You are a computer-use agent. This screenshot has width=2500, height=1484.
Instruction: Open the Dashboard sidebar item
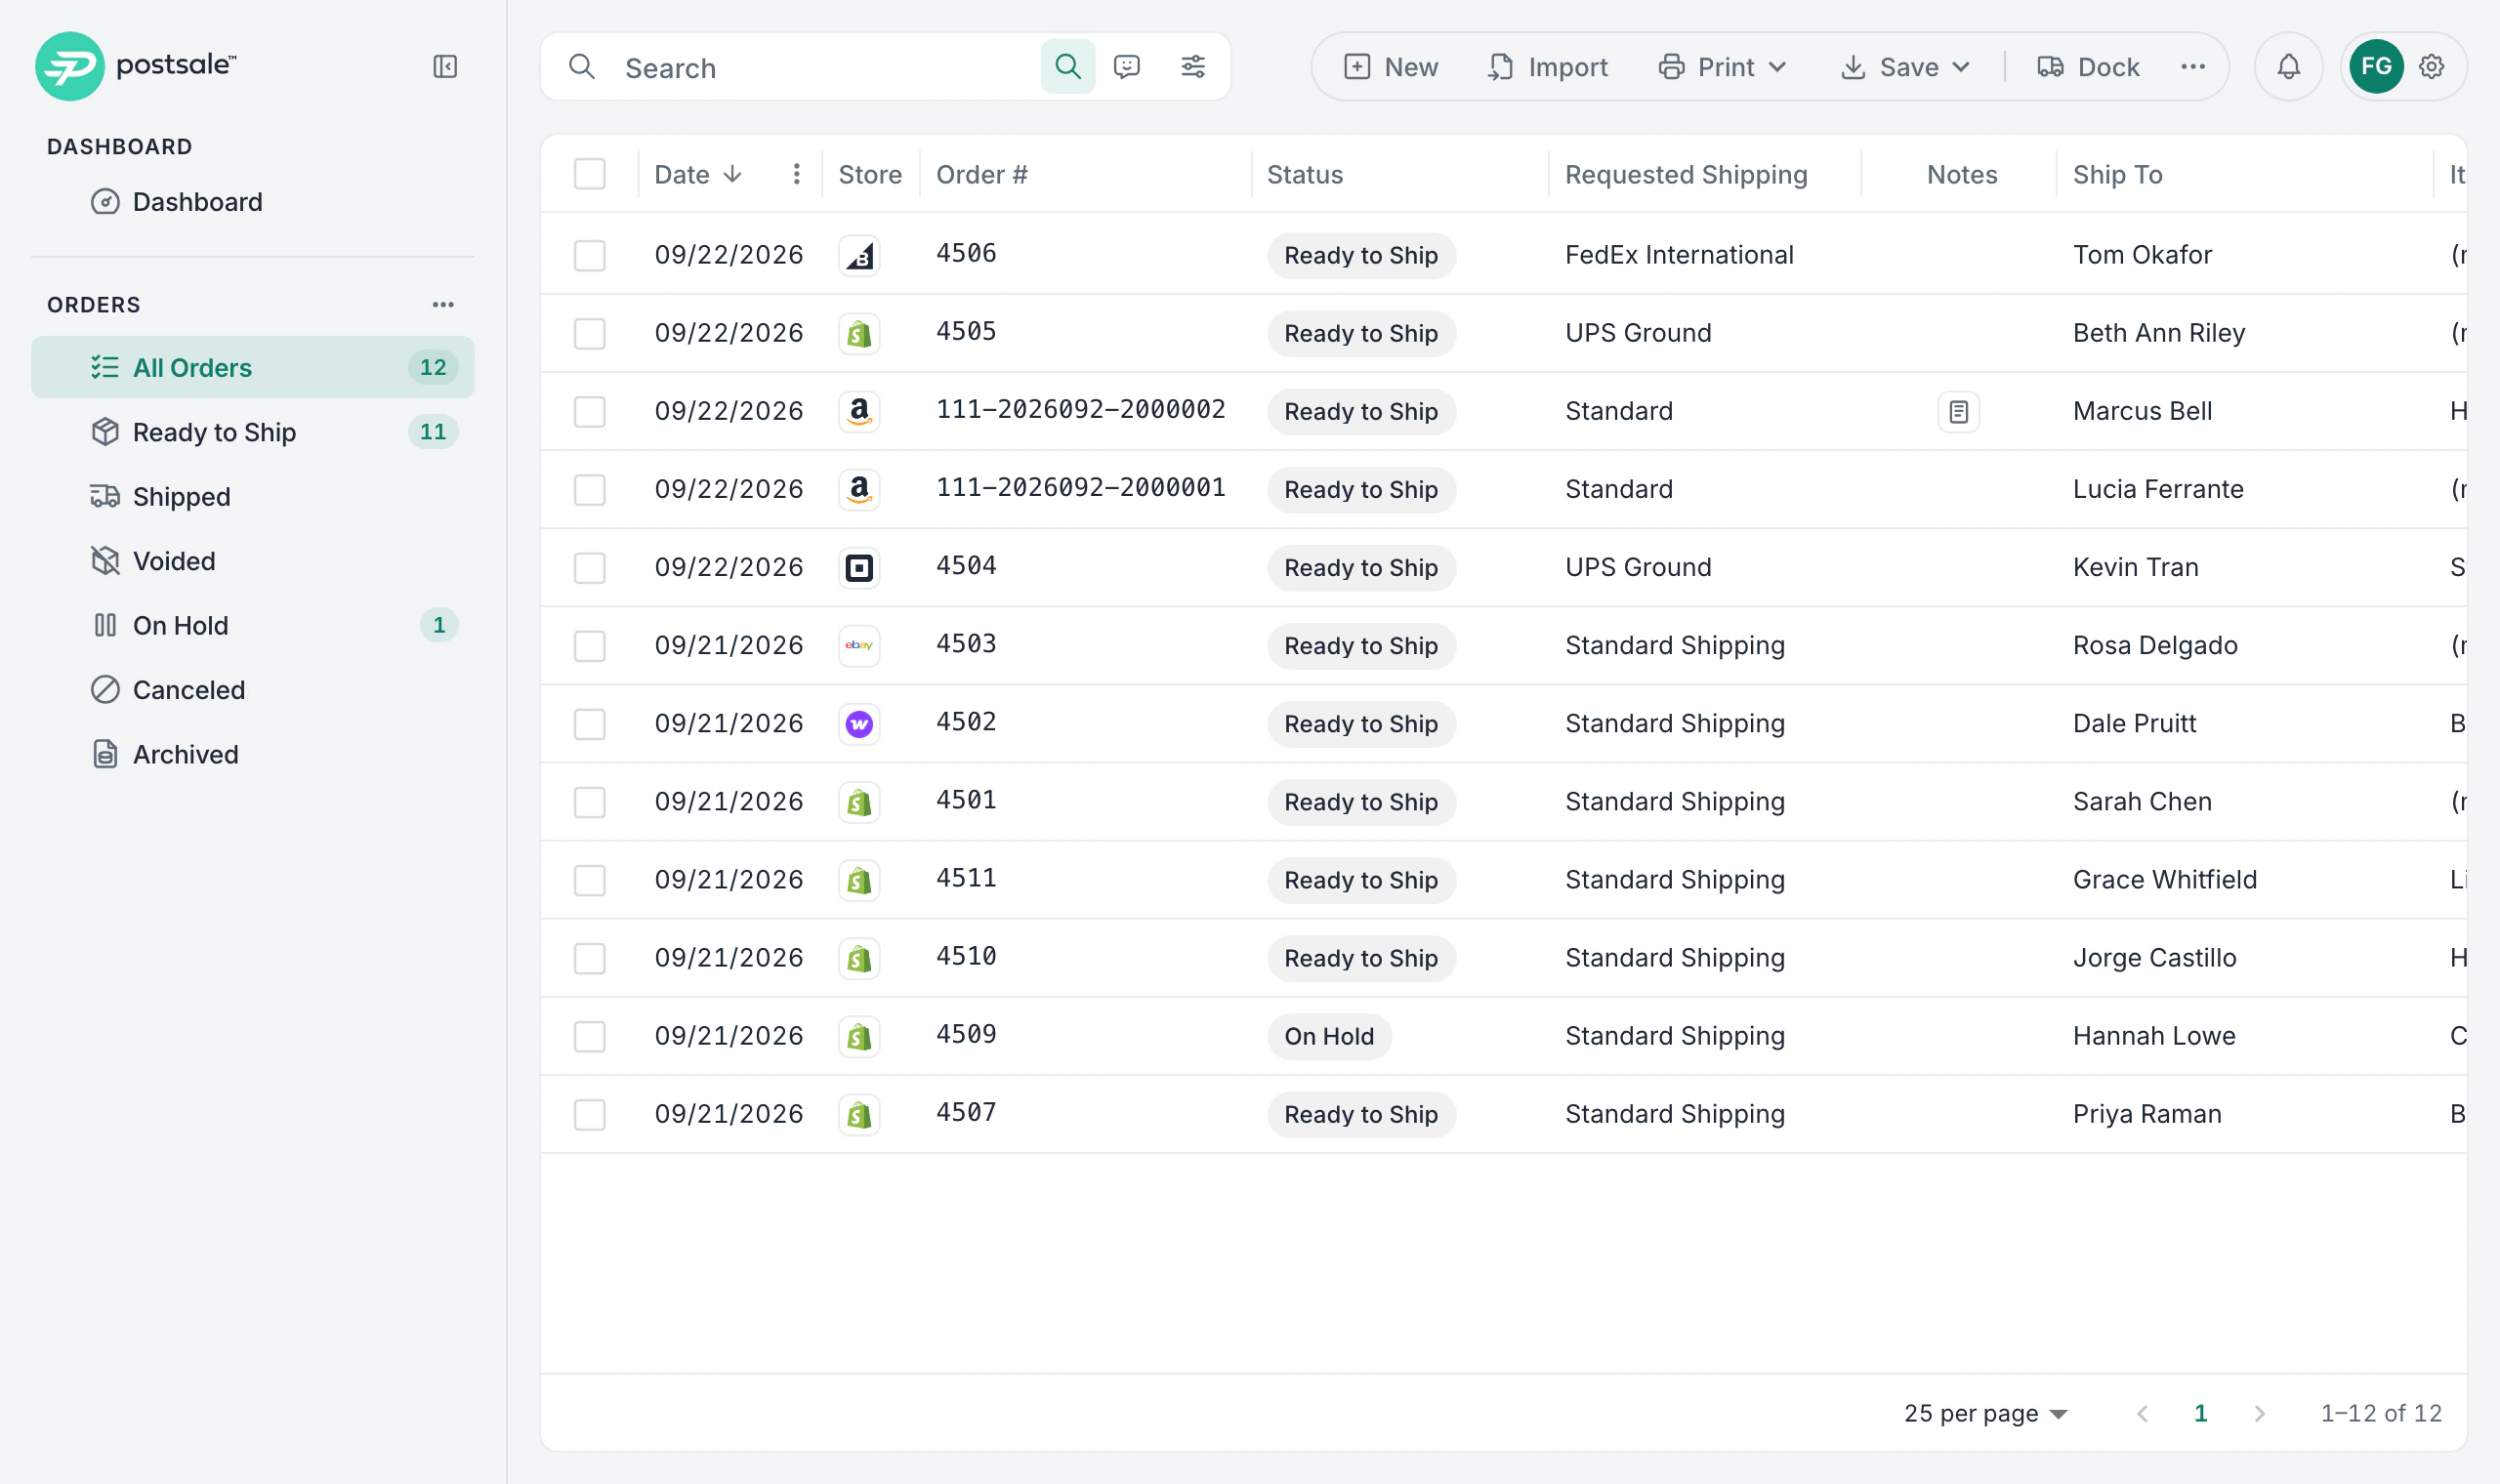click(253, 202)
